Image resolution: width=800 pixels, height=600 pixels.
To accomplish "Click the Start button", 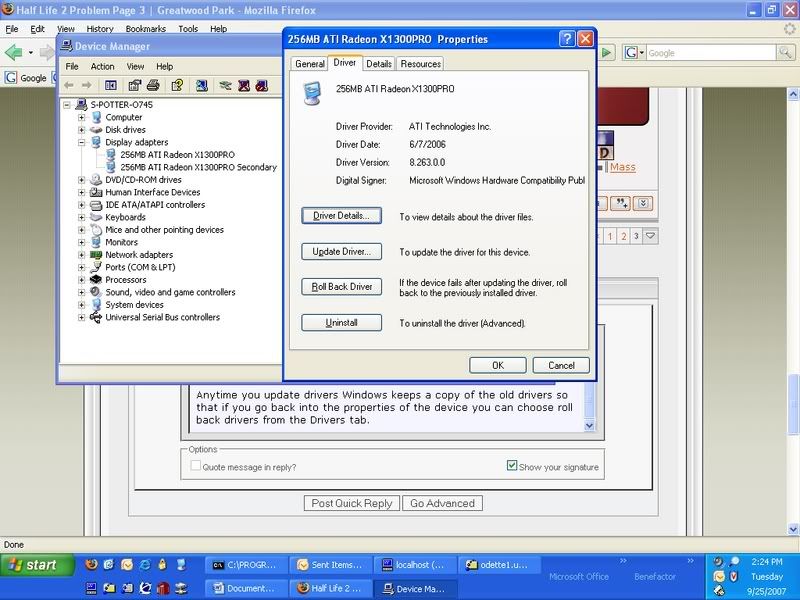I will [37, 565].
